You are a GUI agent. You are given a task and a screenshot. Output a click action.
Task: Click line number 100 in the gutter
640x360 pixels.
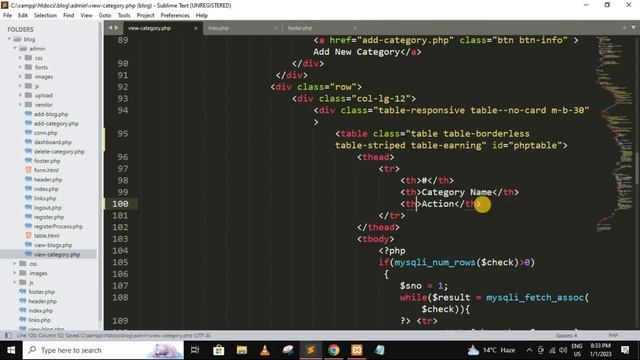(x=120, y=204)
